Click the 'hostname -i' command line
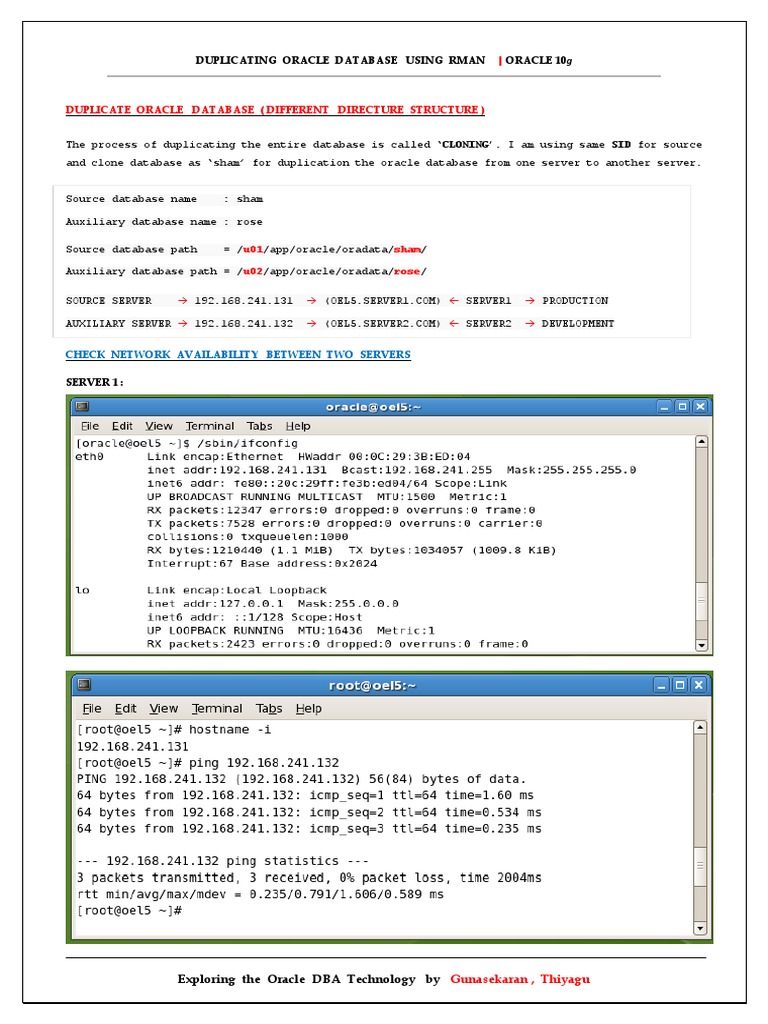 point(174,729)
